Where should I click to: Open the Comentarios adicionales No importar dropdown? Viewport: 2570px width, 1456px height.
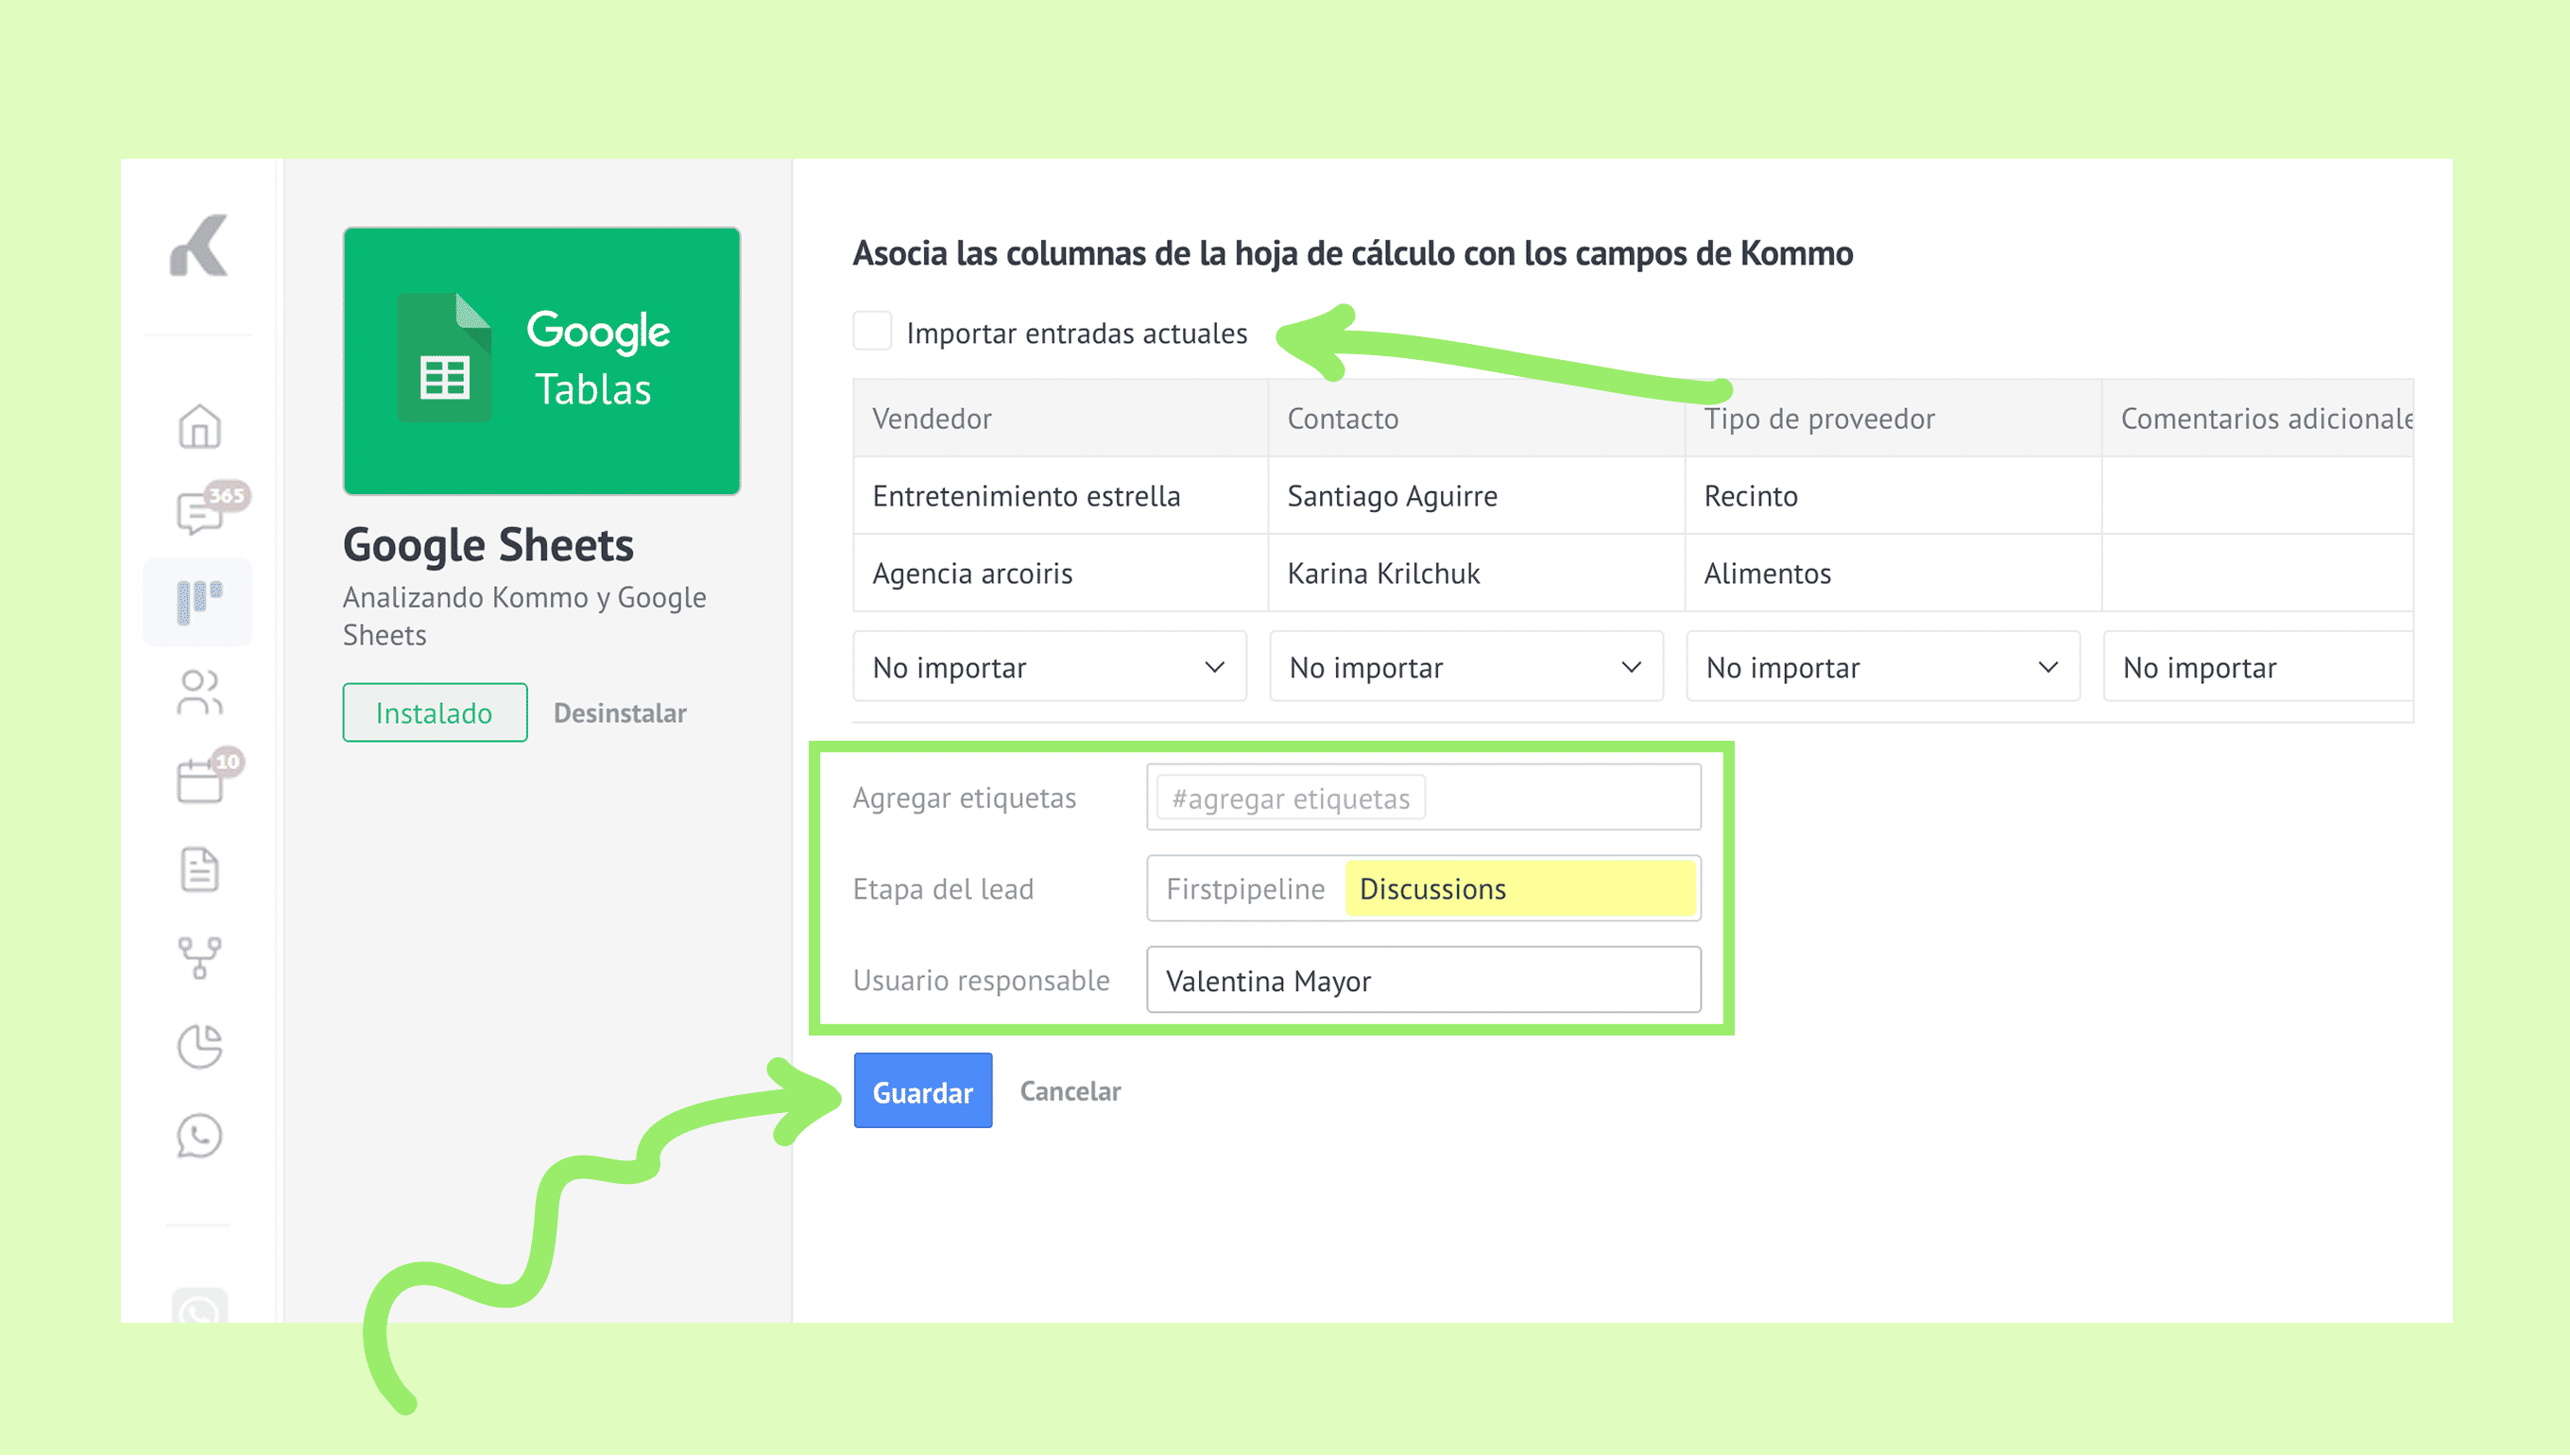pyautogui.click(x=2258, y=667)
